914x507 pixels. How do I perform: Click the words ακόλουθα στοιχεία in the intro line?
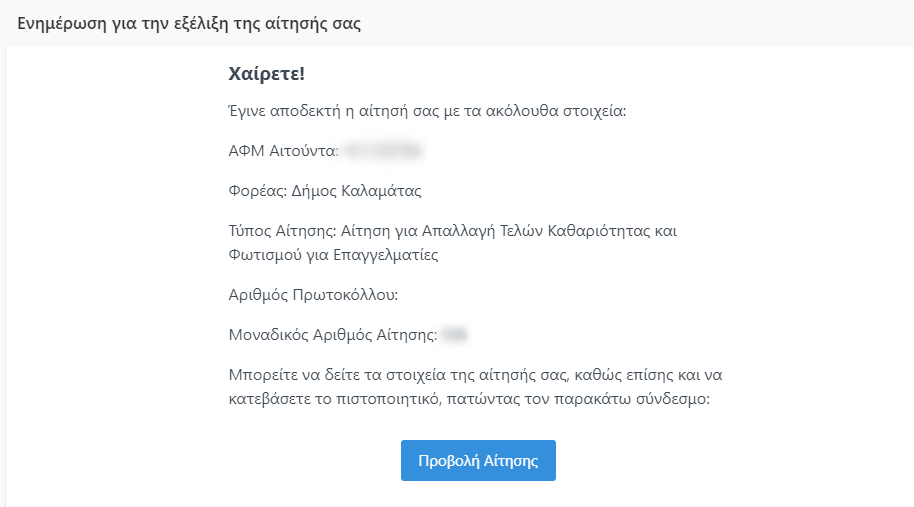pyautogui.click(x=554, y=111)
